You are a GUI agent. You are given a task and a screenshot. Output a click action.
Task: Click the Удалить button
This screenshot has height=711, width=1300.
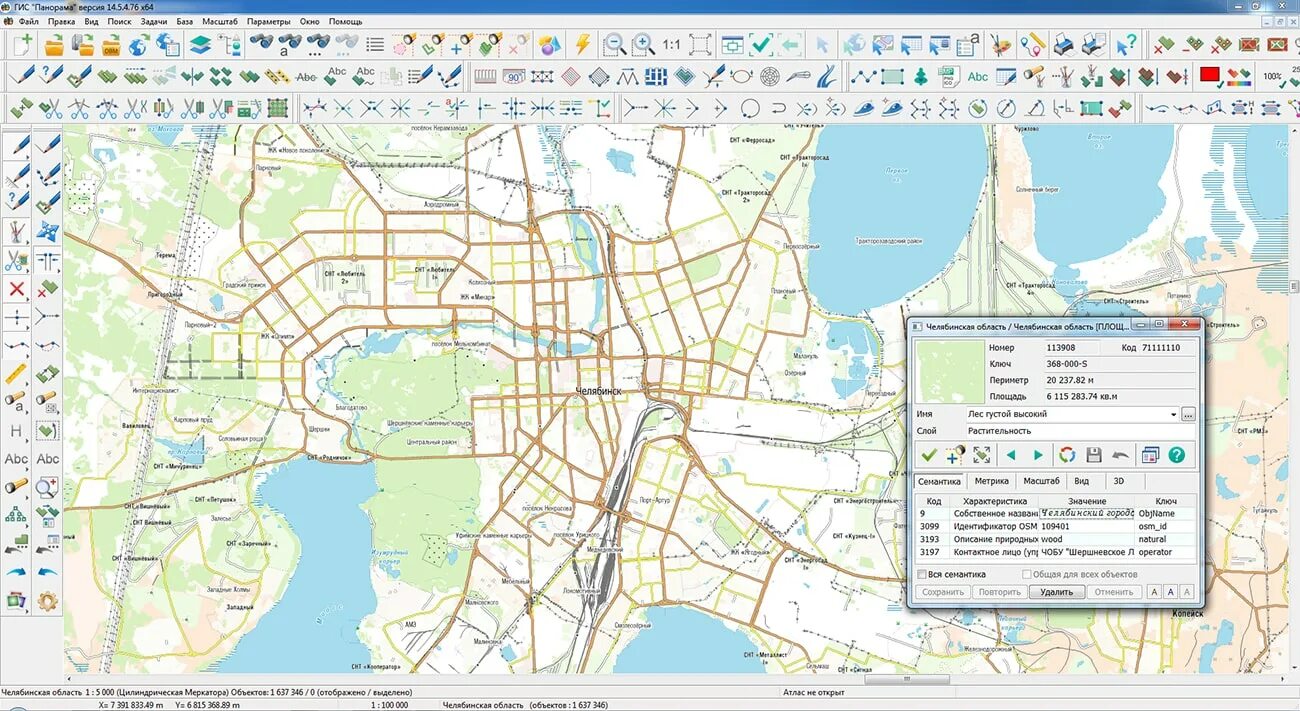(x=1056, y=592)
